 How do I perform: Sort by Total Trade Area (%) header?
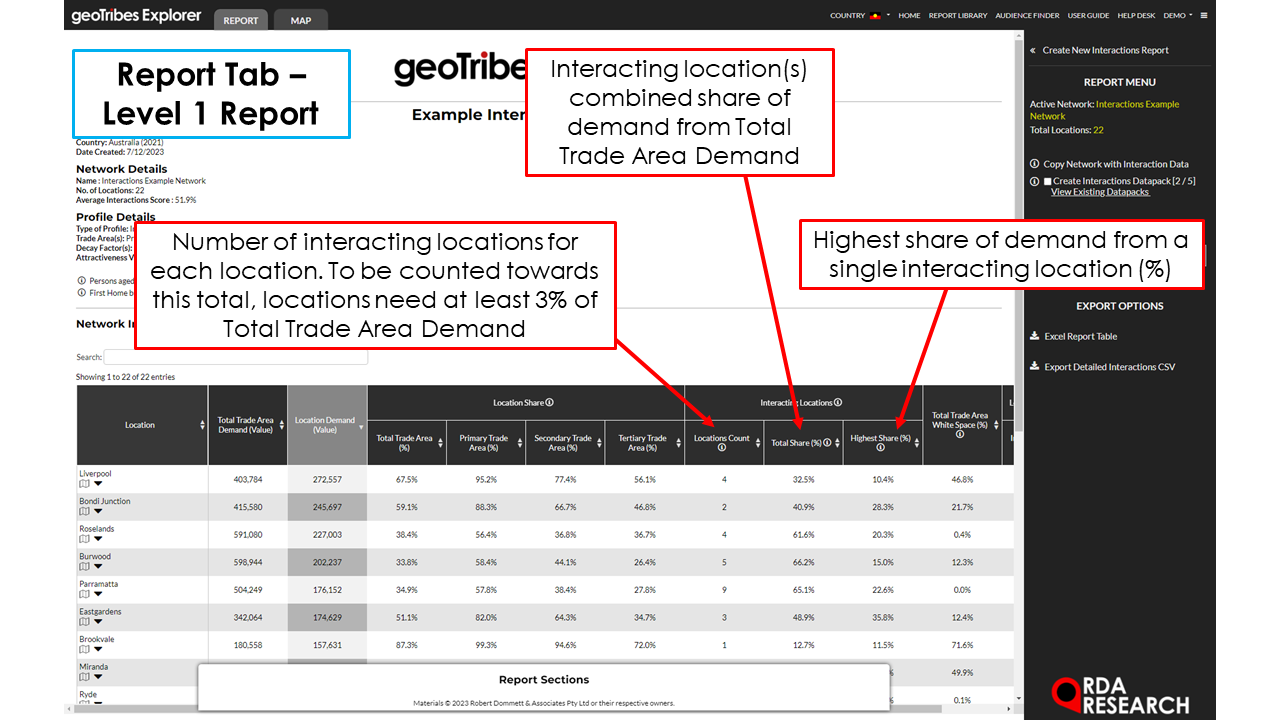point(406,443)
